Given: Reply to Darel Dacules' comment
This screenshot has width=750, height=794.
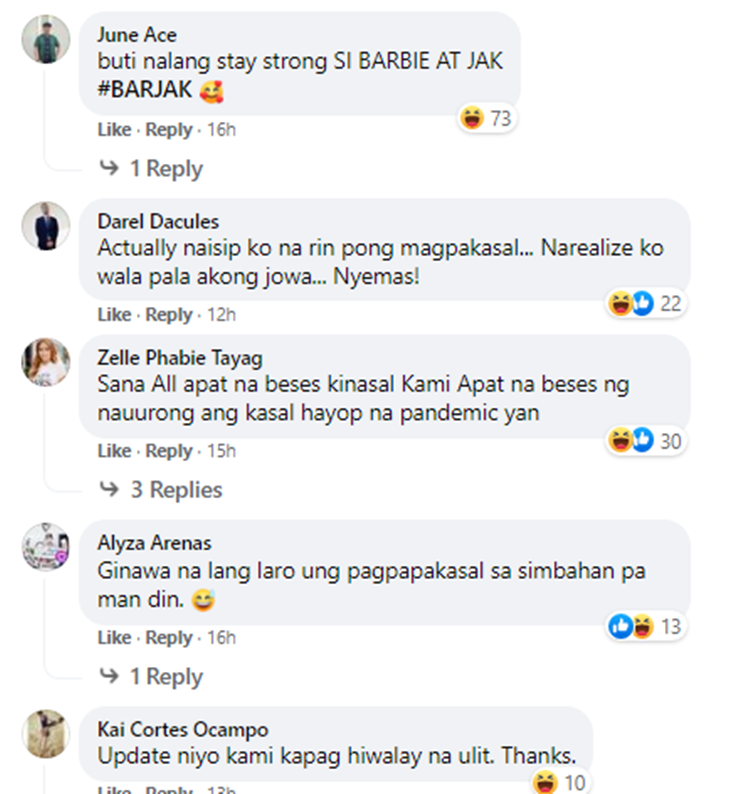Looking at the screenshot, I should tap(169, 314).
